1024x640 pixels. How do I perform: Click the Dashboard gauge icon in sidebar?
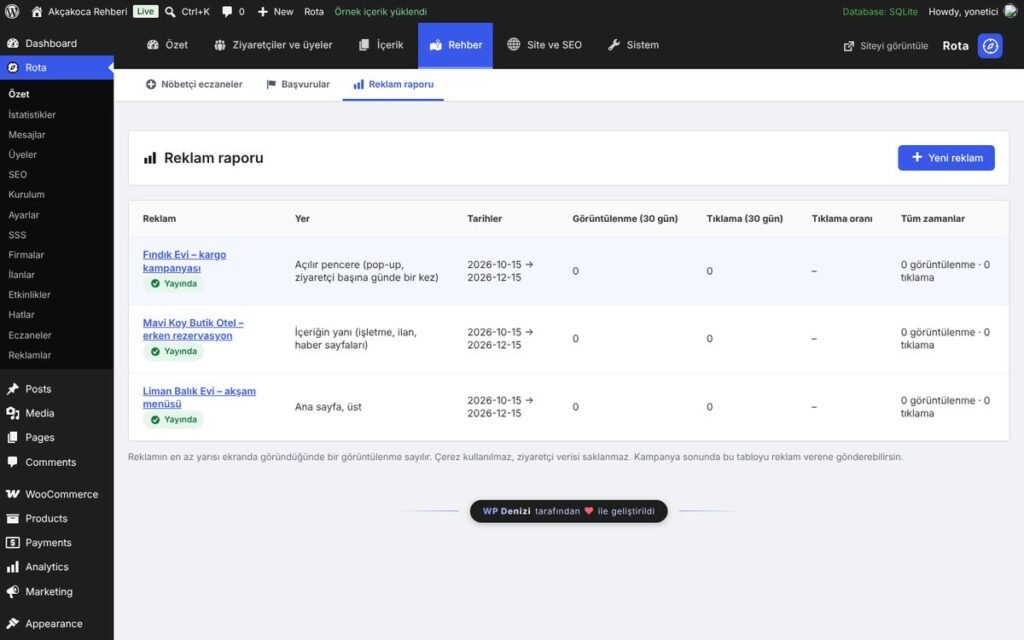(12, 43)
